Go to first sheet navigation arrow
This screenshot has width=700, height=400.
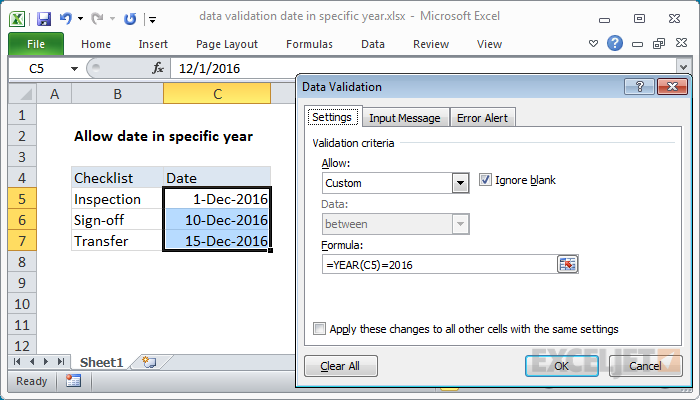point(17,362)
